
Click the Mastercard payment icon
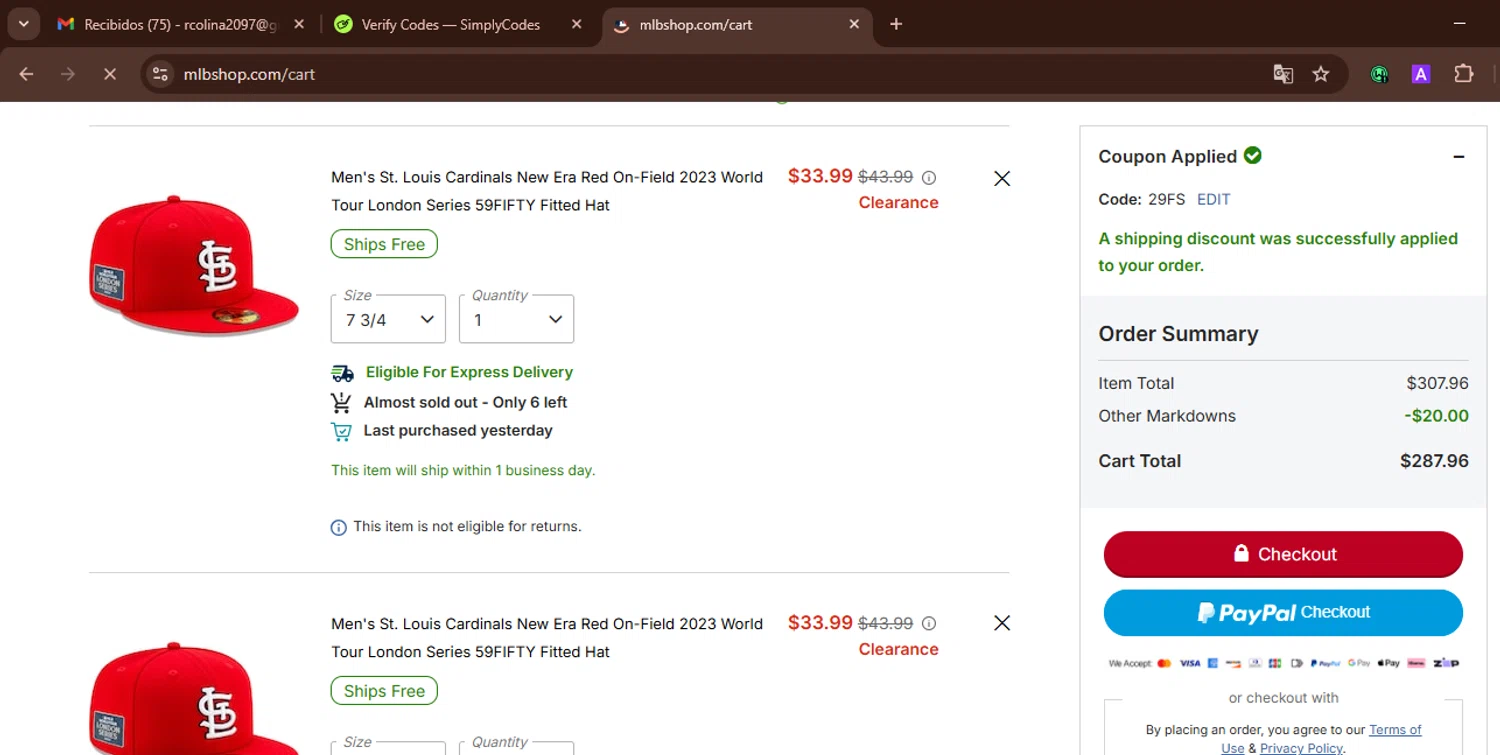1164,663
